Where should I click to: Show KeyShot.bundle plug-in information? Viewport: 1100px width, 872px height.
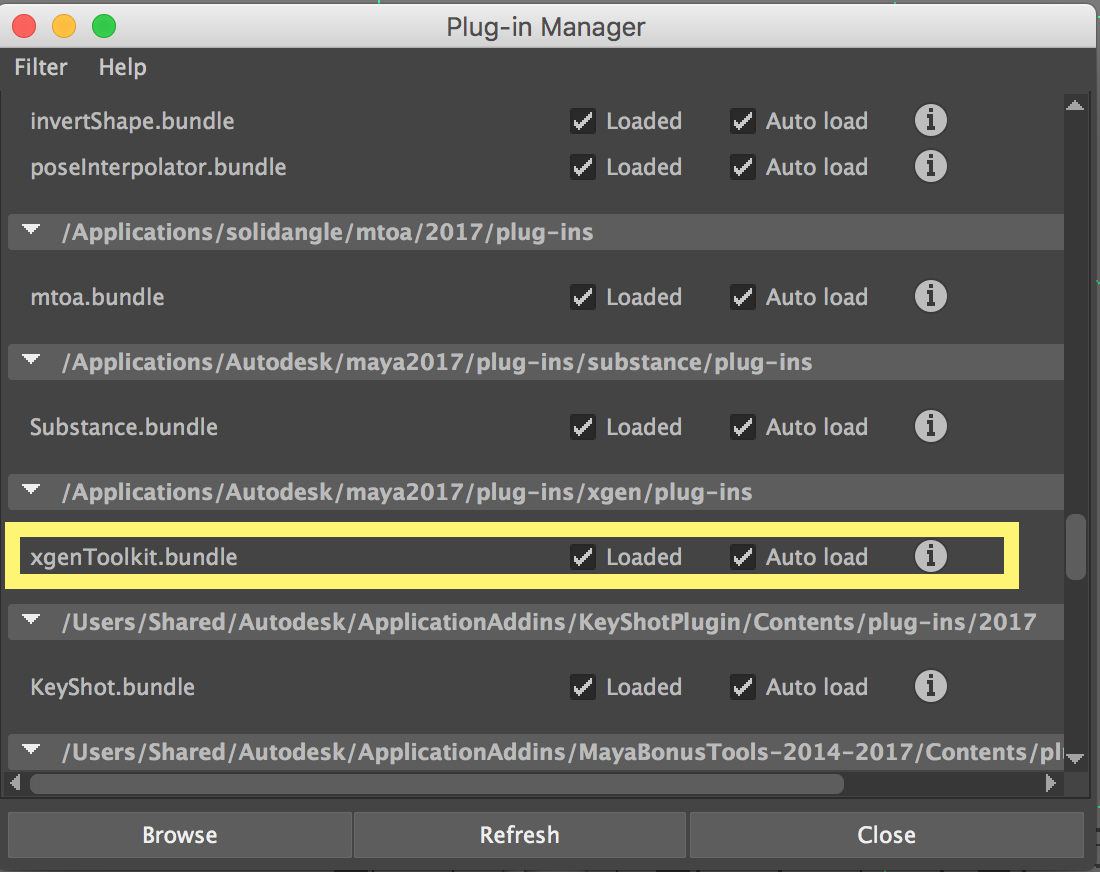pyautogui.click(x=930, y=686)
